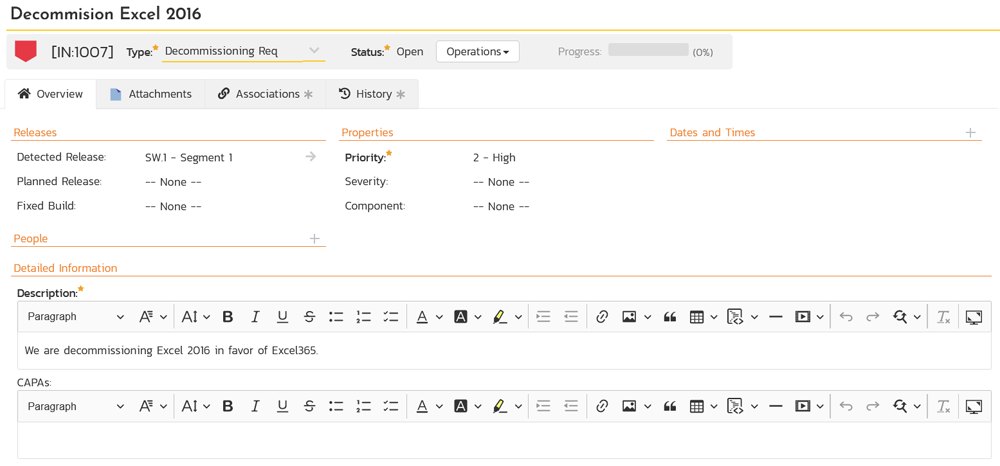This screenshot has width=1000, height=466.
Task: Toggle to-do list in the Description editor
Action: tap(390, 317)
